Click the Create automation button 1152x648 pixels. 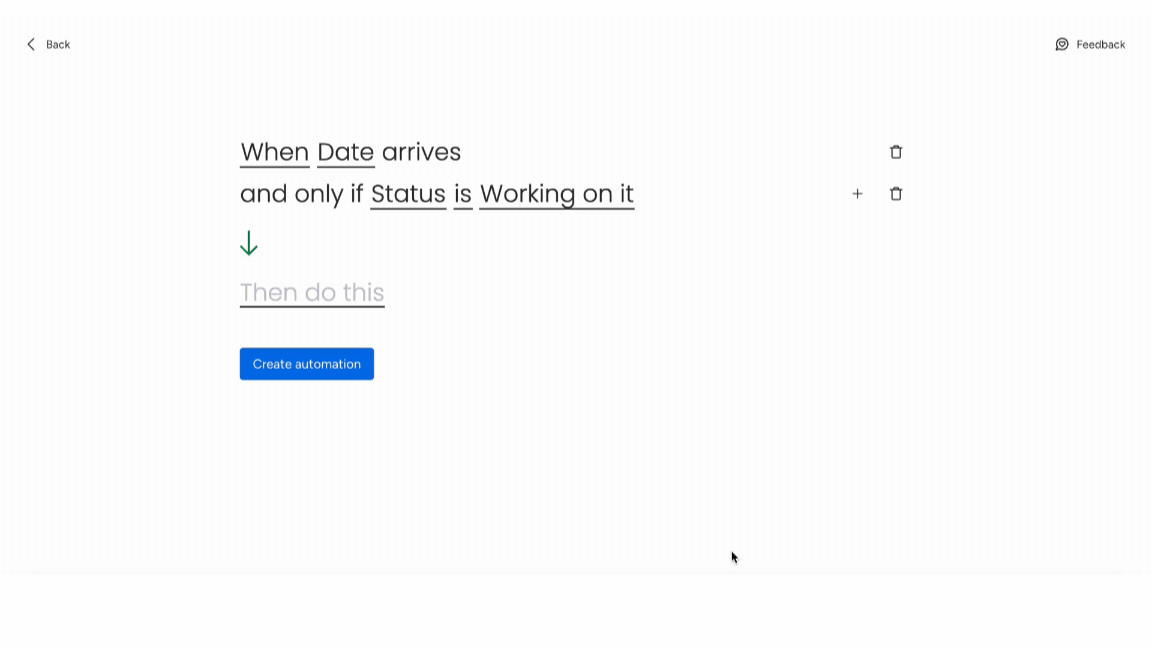(x=306, y=364)
